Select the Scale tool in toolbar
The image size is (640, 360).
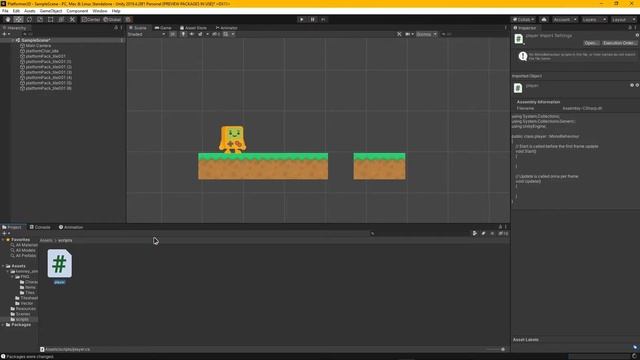coord(40,20)
